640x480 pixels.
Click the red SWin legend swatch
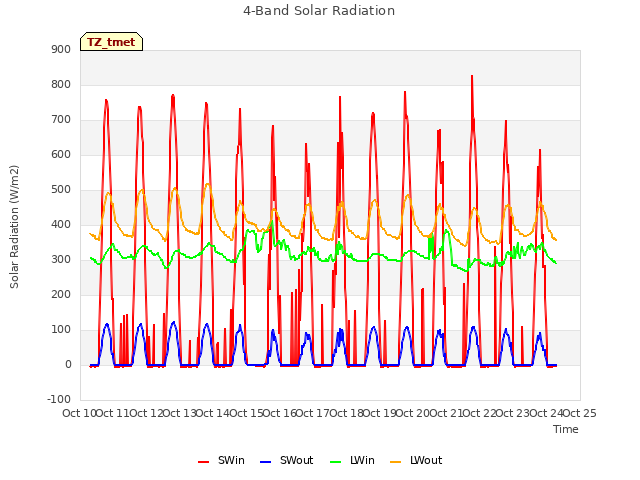(204, 462)
